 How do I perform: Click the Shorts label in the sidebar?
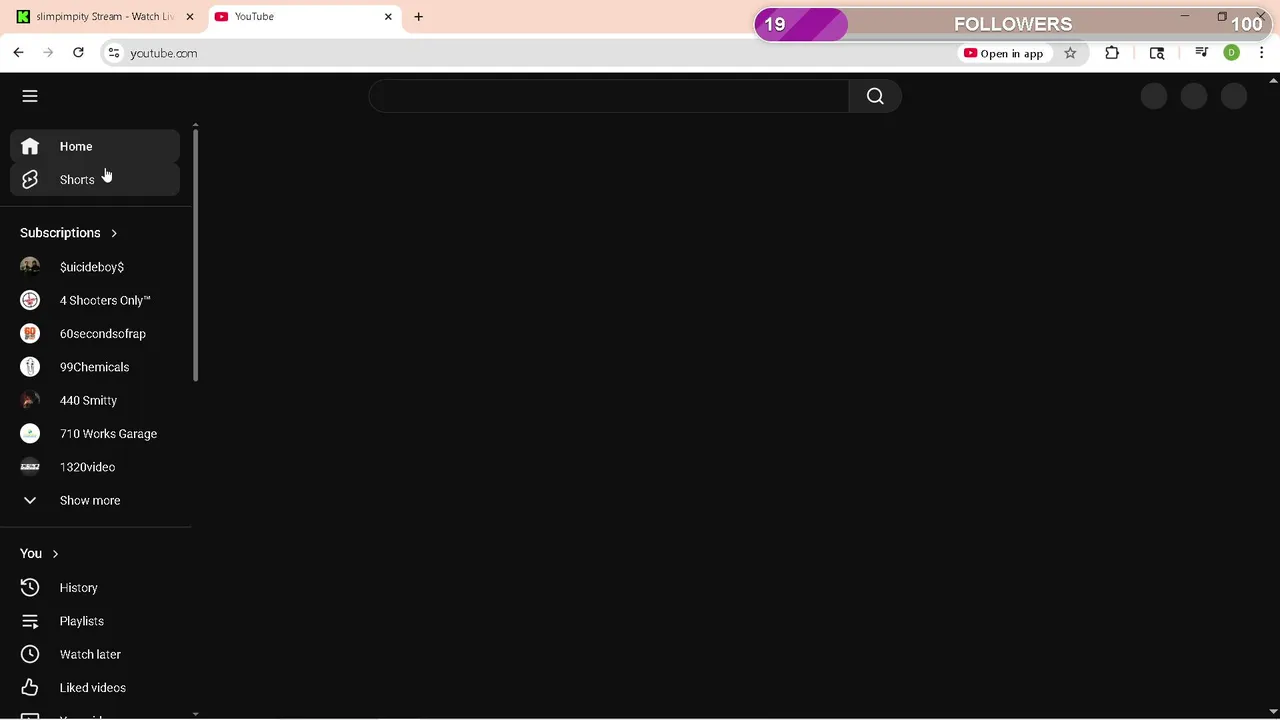(x=77, y=180)
